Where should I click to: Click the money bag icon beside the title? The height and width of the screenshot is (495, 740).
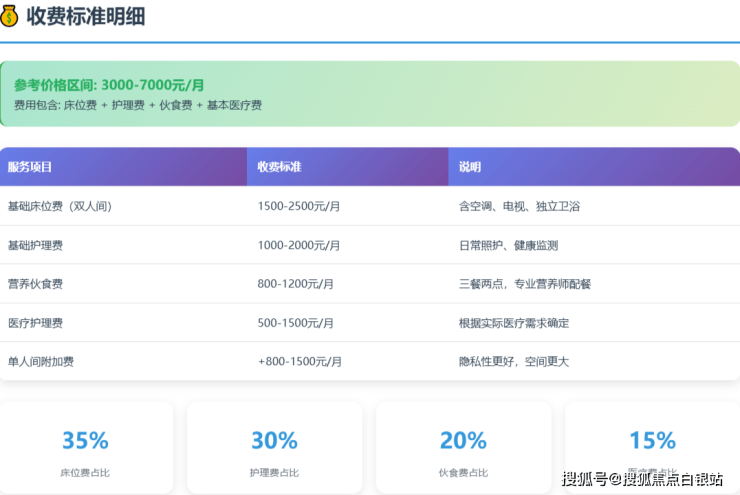click(9, 16)
